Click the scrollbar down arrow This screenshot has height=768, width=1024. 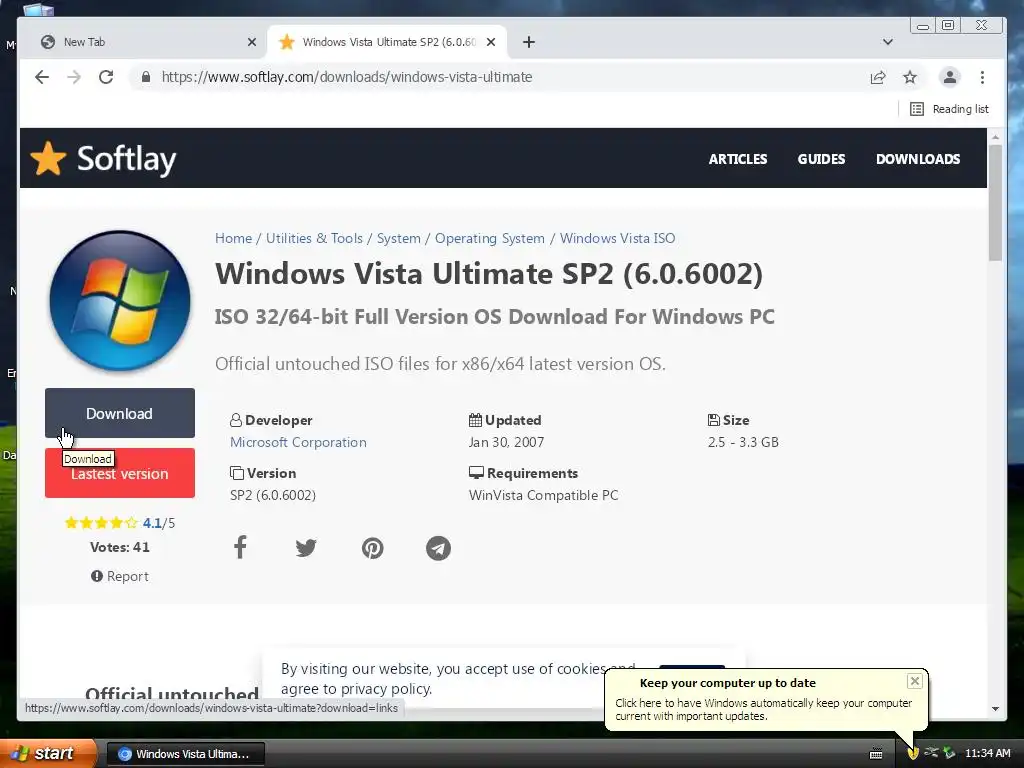(995, 709)
